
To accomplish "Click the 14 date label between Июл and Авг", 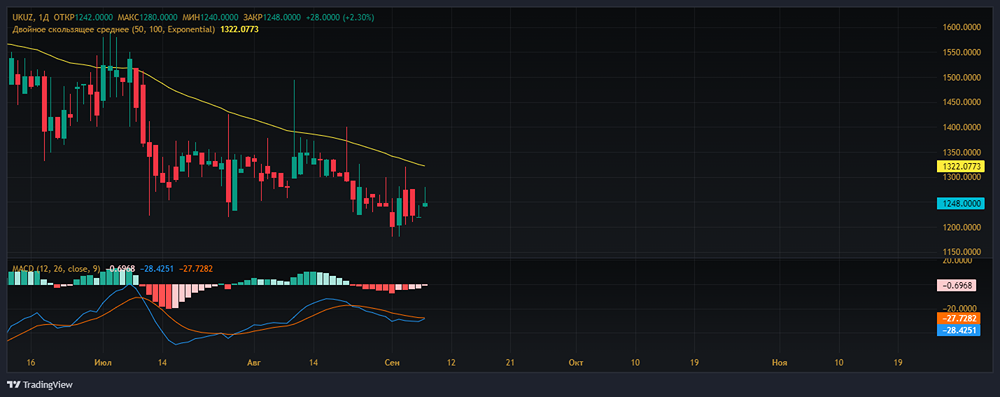I will tap(162, 362).
